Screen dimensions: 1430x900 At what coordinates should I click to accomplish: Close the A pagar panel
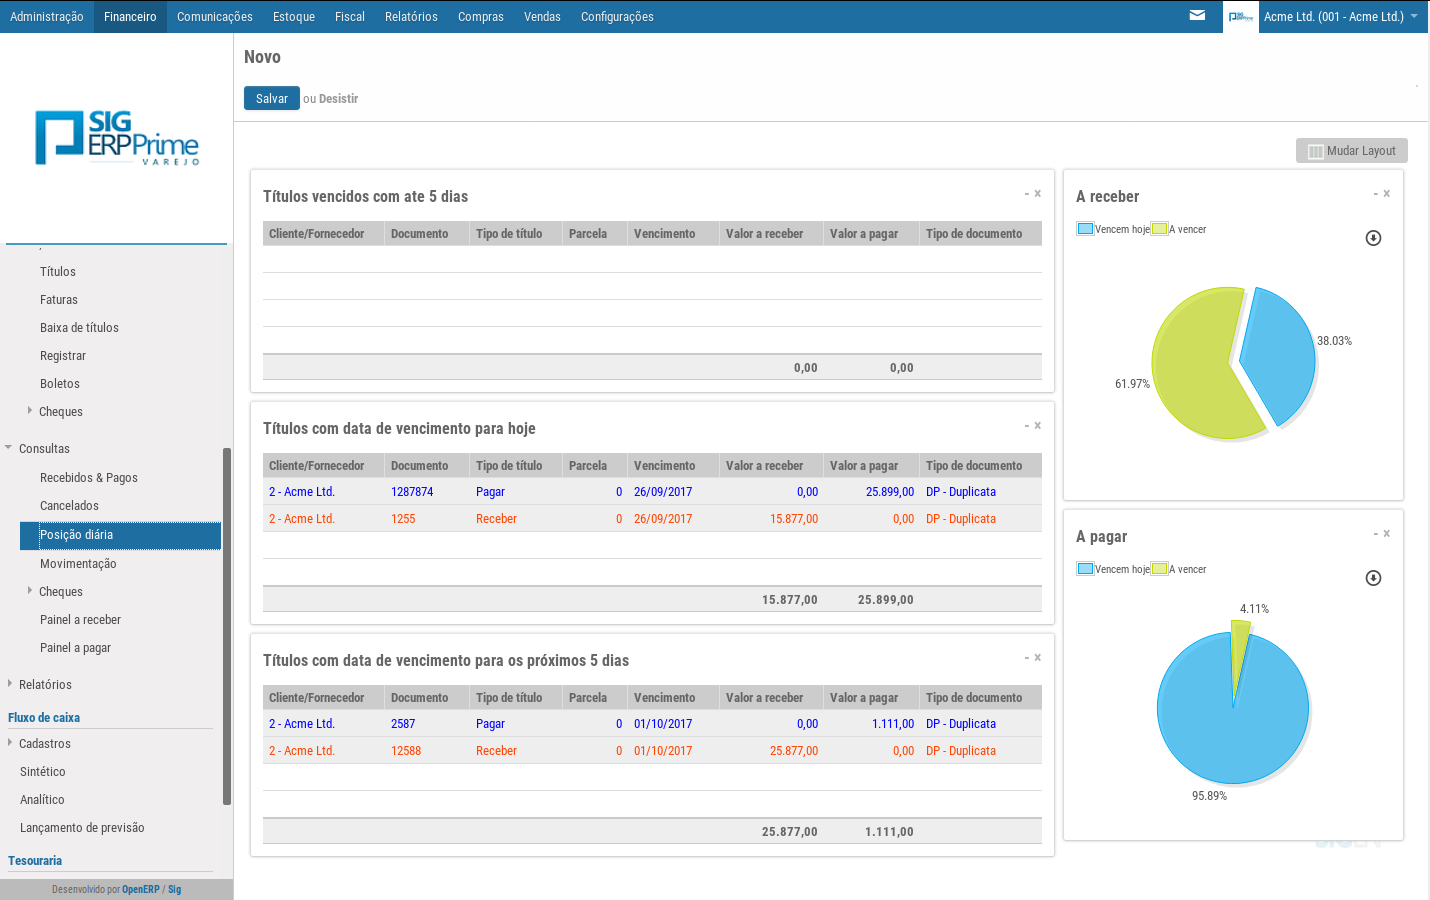[1387, 534]
